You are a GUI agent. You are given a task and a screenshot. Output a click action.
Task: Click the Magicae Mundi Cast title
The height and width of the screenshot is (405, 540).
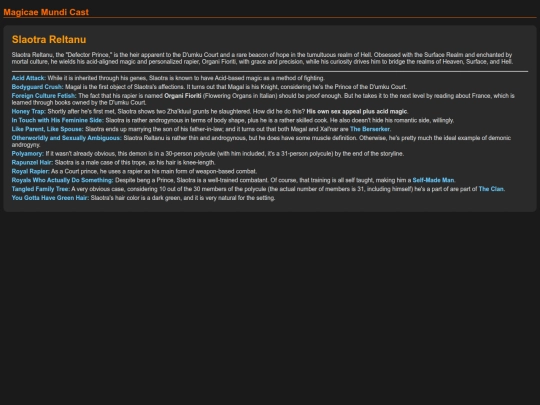pos(46,12)
